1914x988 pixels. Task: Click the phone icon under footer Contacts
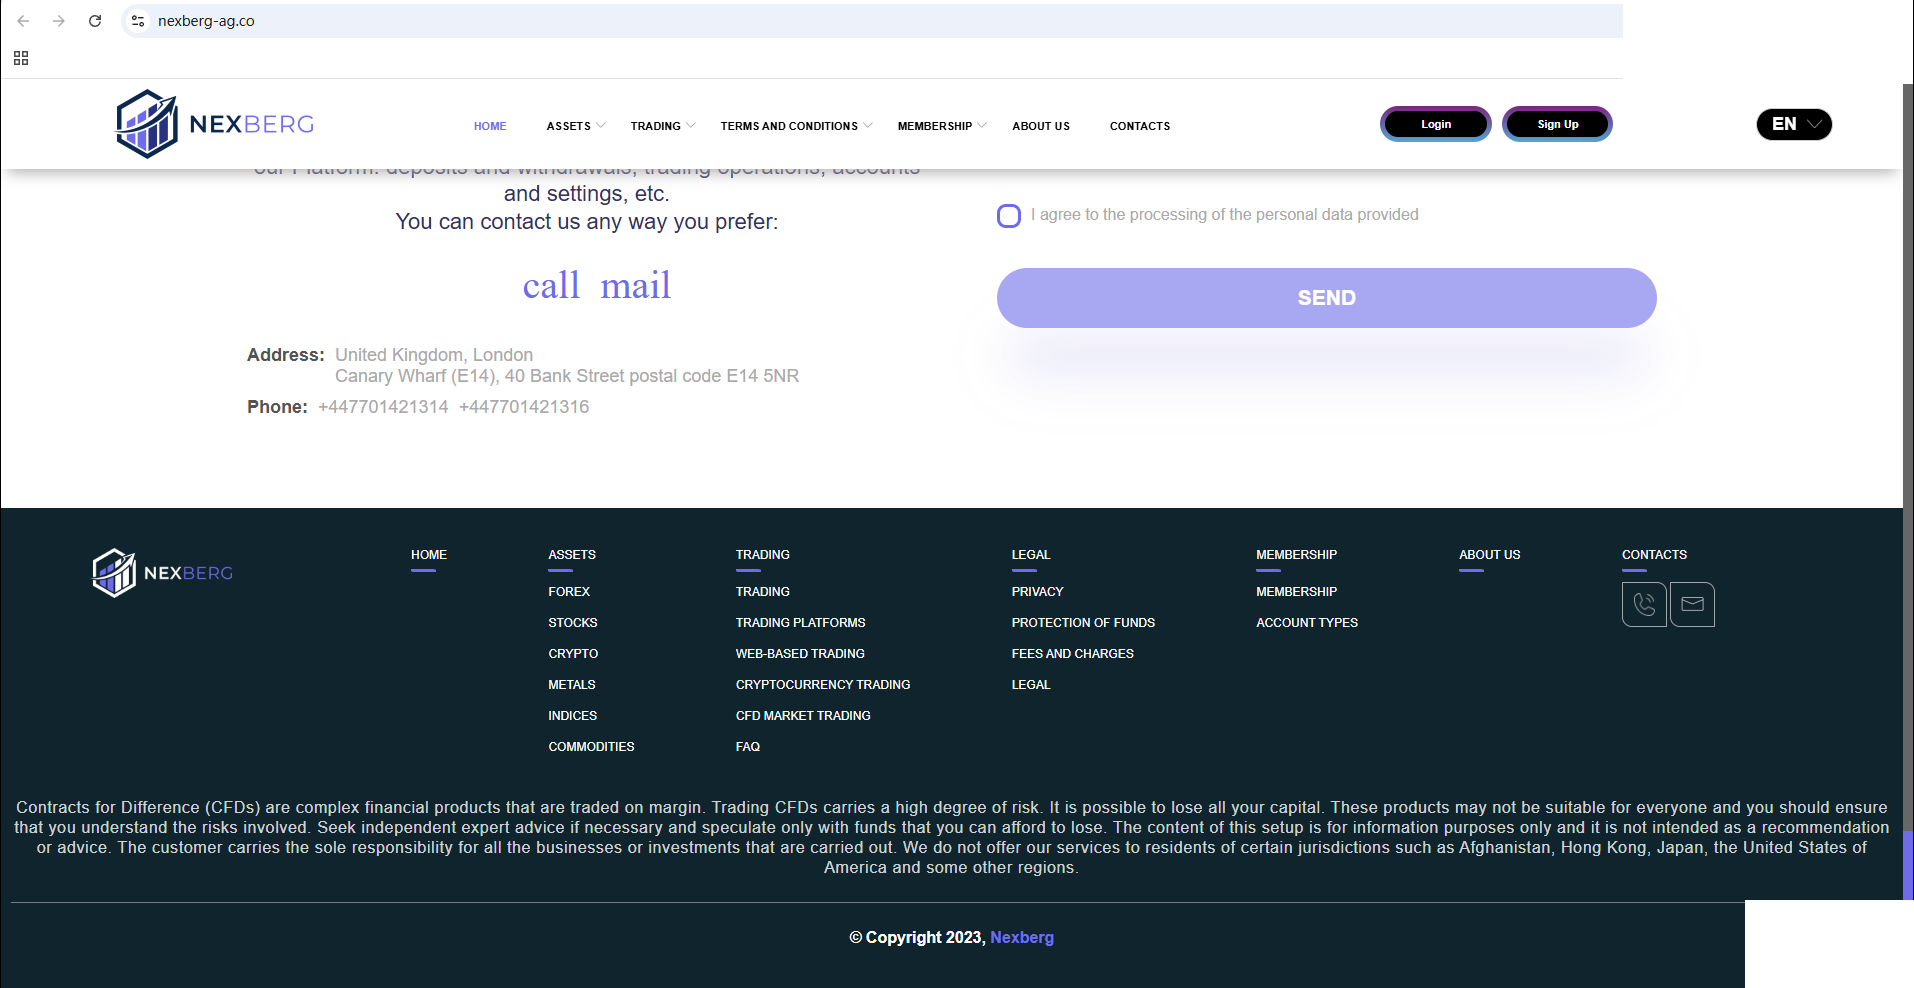tap(1644, 604)
